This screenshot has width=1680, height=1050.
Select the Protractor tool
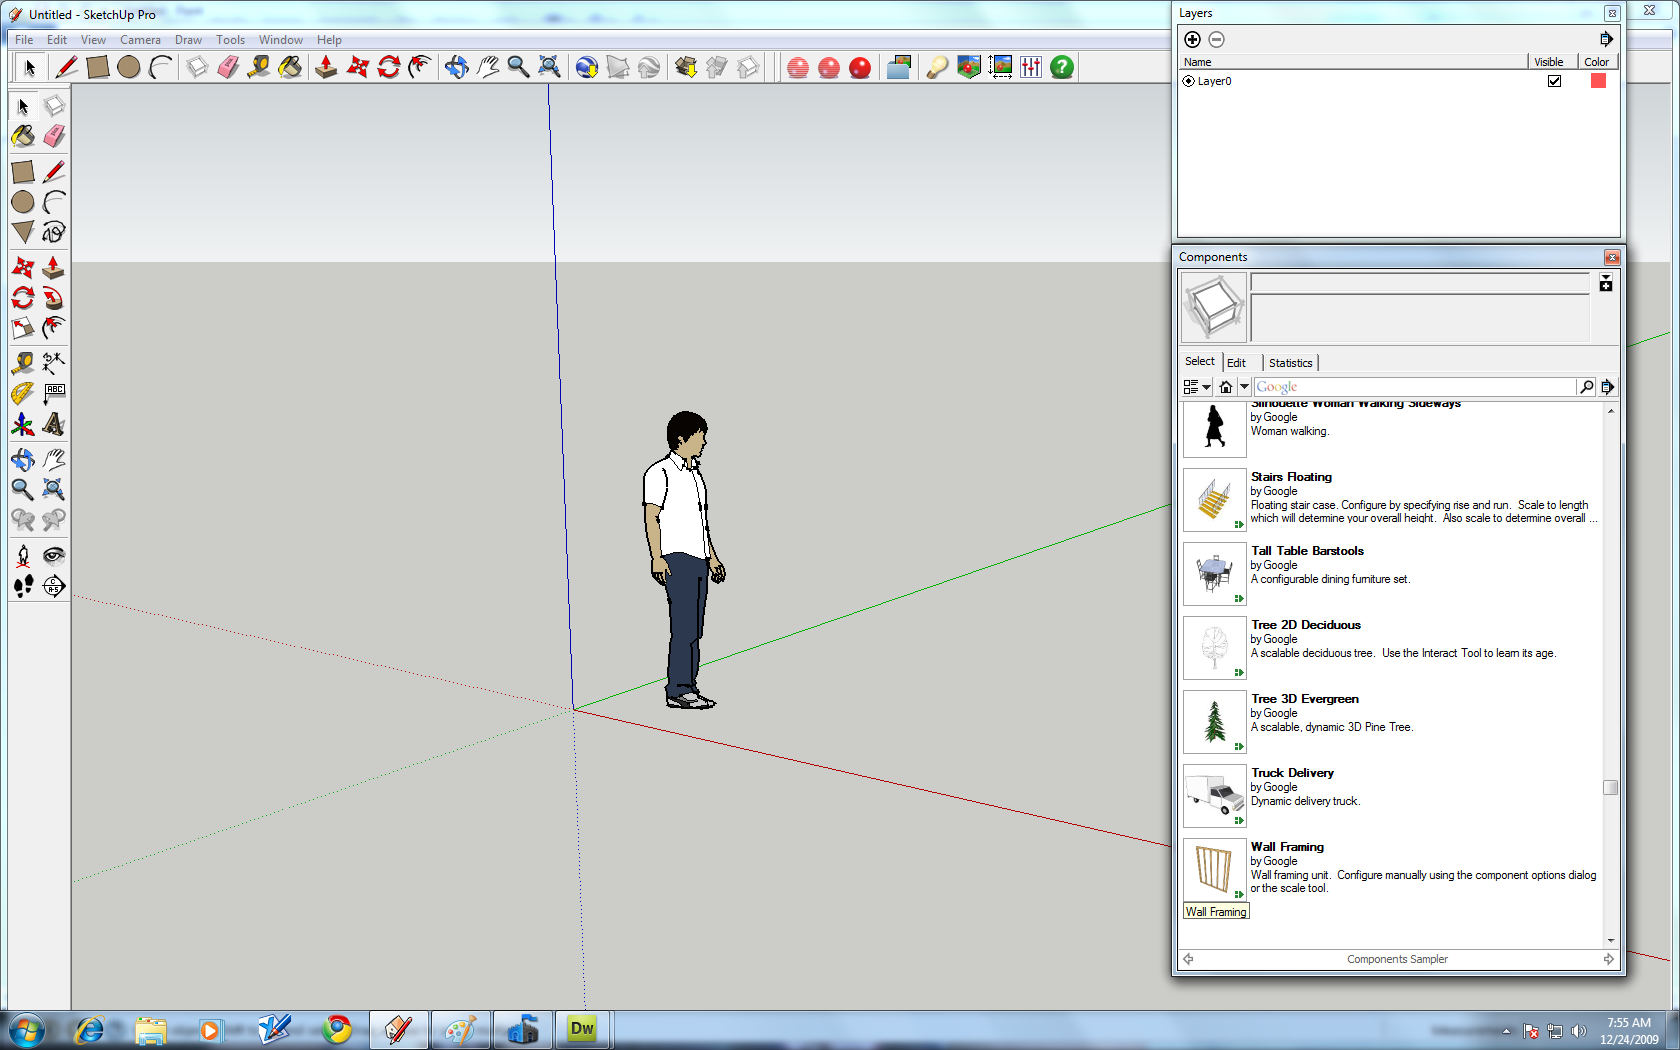click(23, 393)
